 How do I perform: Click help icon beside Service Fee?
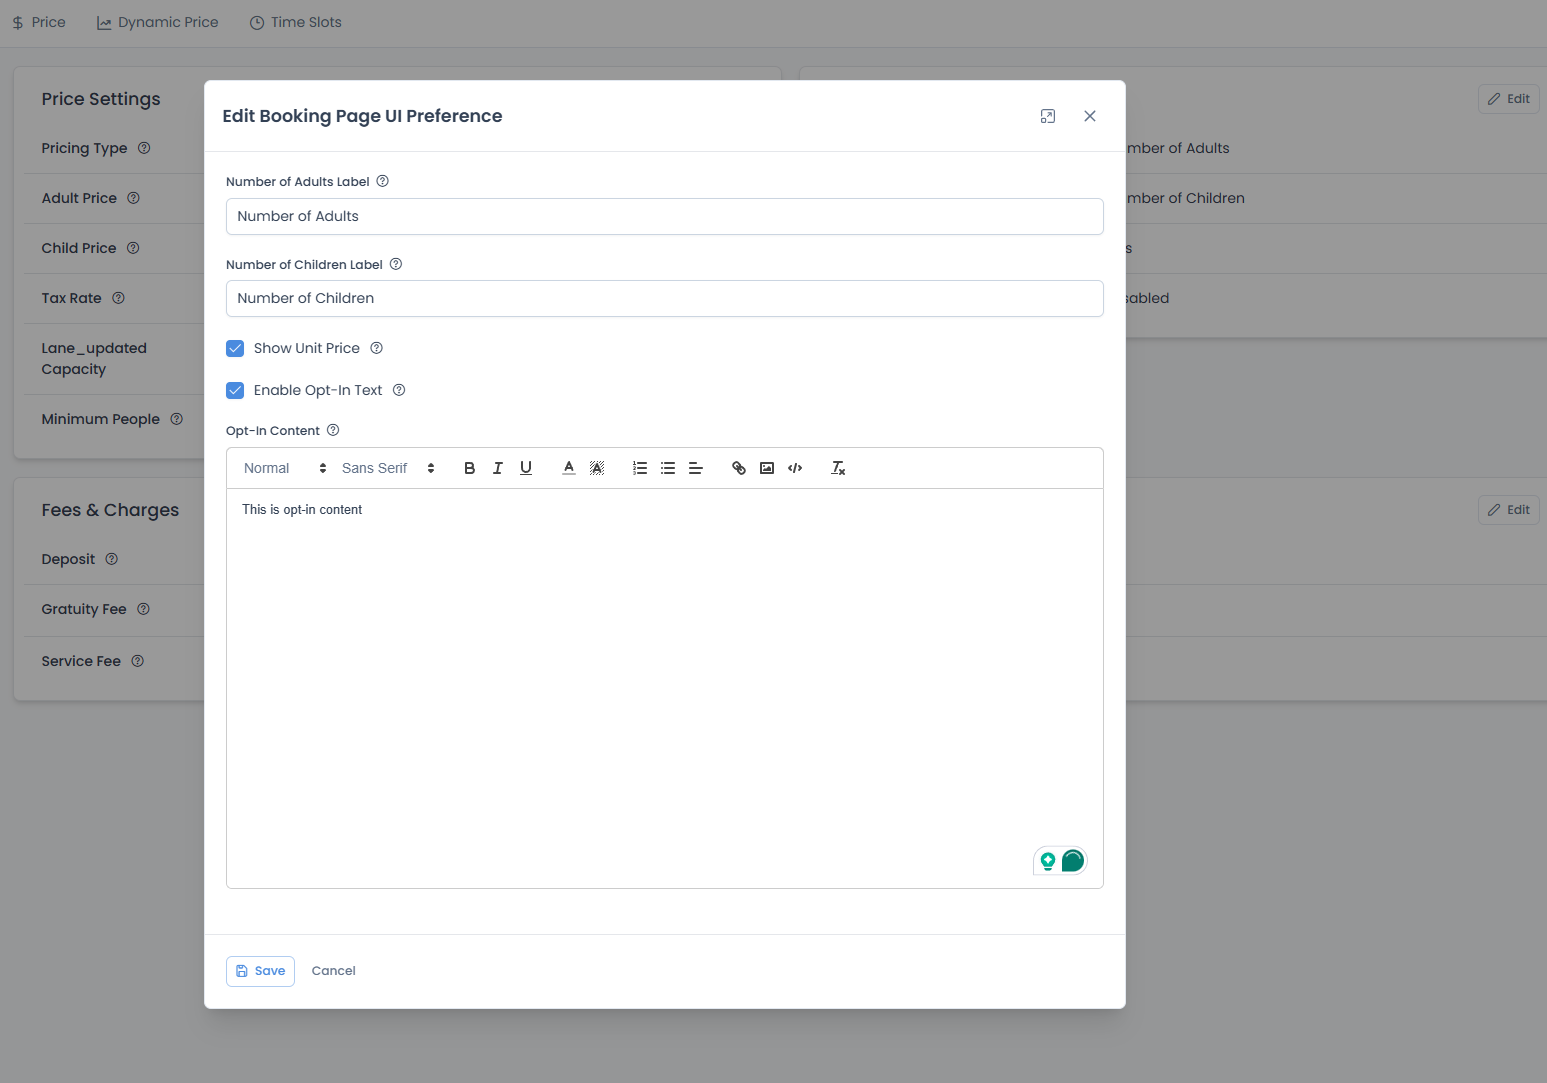138,661
